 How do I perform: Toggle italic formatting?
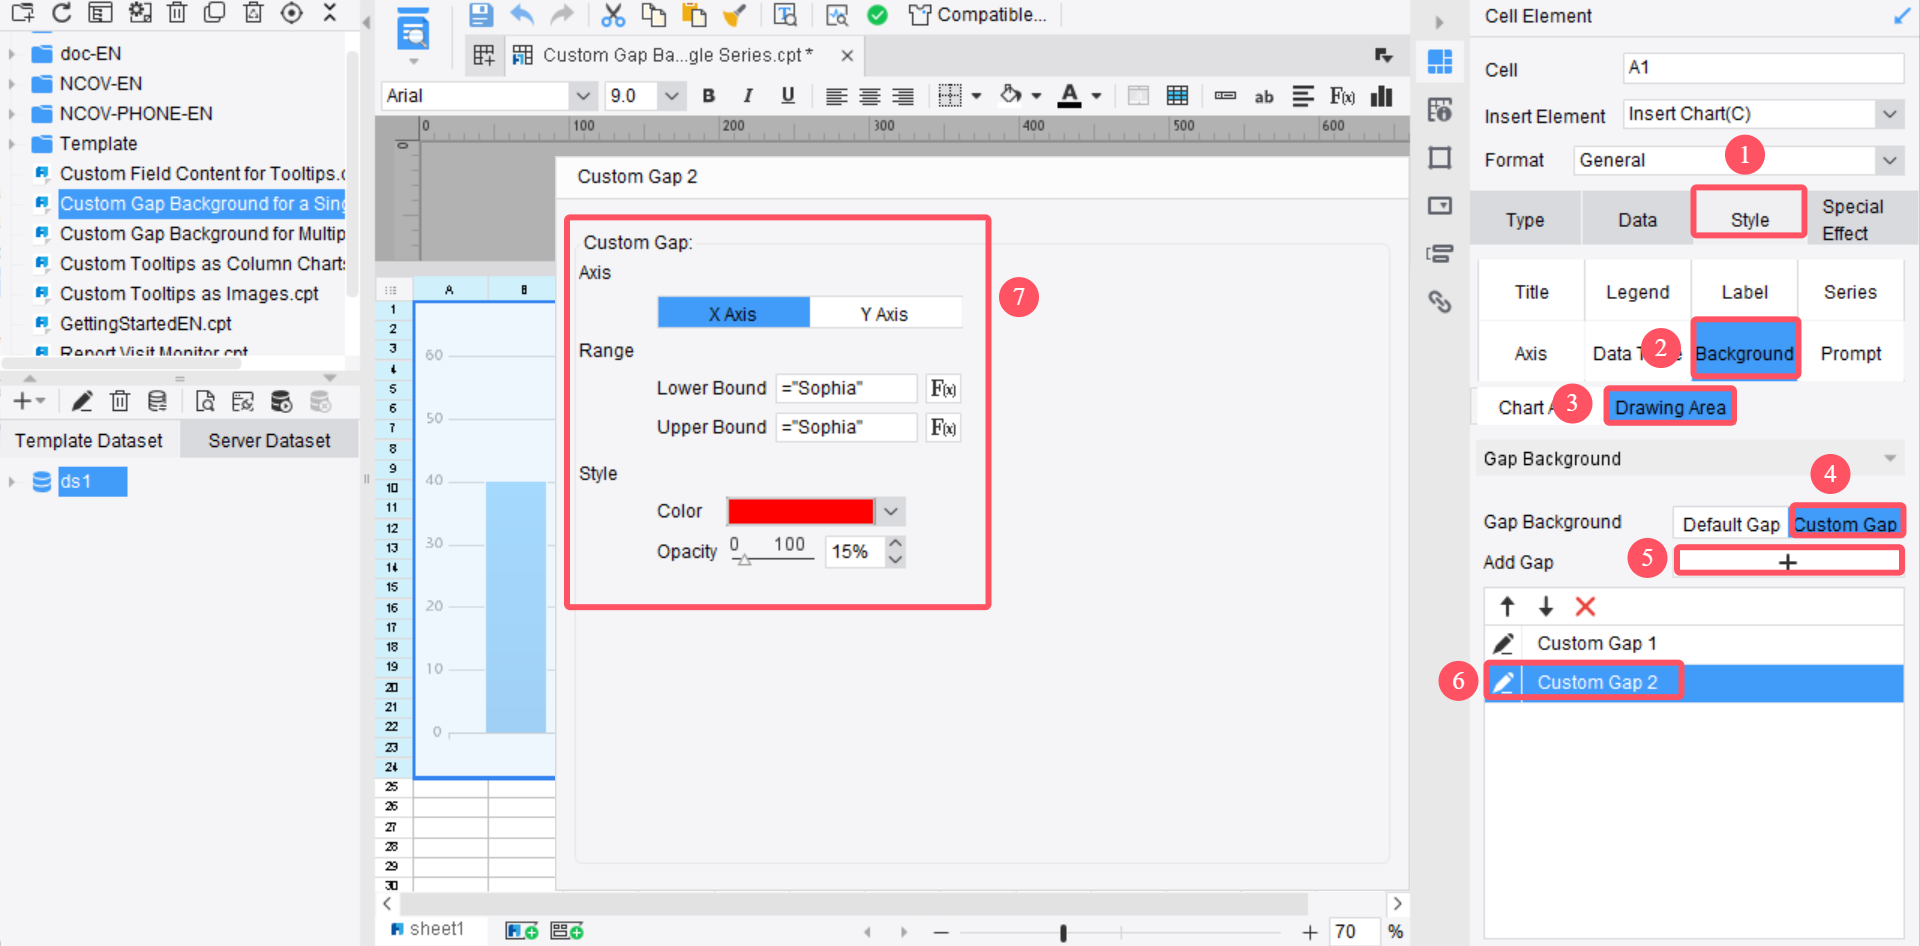(x=748, y=96)
